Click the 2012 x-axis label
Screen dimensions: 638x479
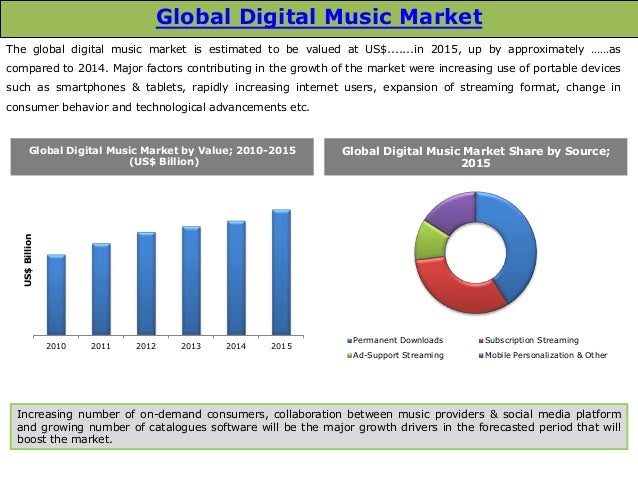point(146,346)
